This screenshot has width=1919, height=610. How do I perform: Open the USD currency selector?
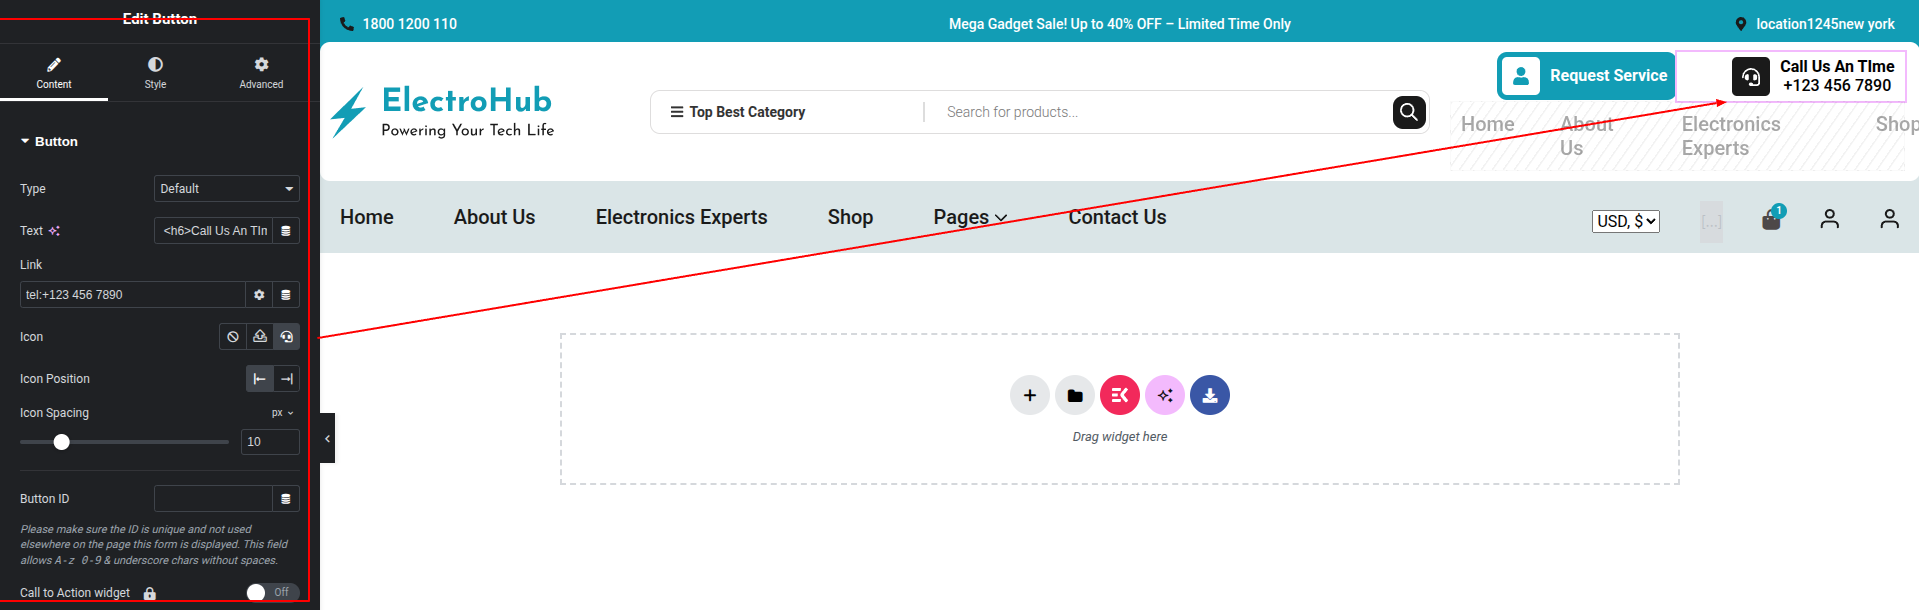[1625, 221]
